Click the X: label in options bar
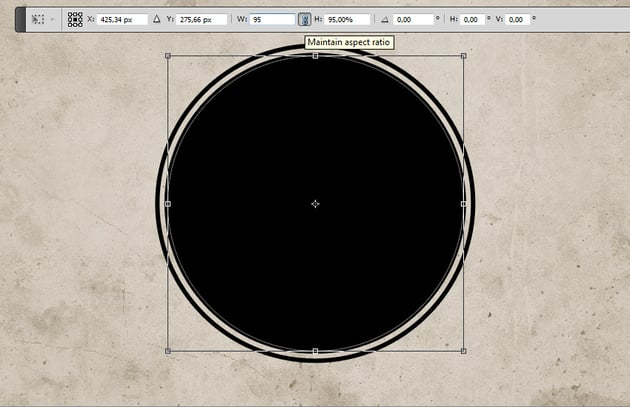The height and width of the screenshot is (407, 630). click(x=91, y=19)
